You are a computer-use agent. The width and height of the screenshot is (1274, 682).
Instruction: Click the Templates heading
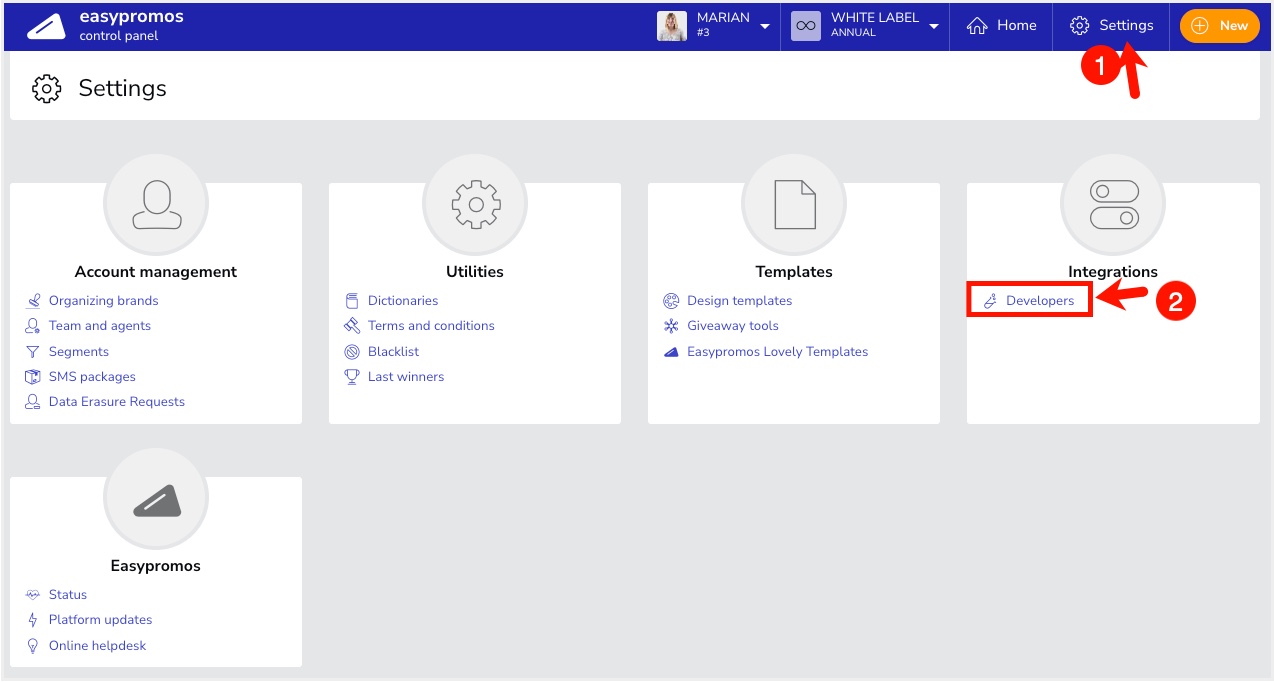(794, 272)
